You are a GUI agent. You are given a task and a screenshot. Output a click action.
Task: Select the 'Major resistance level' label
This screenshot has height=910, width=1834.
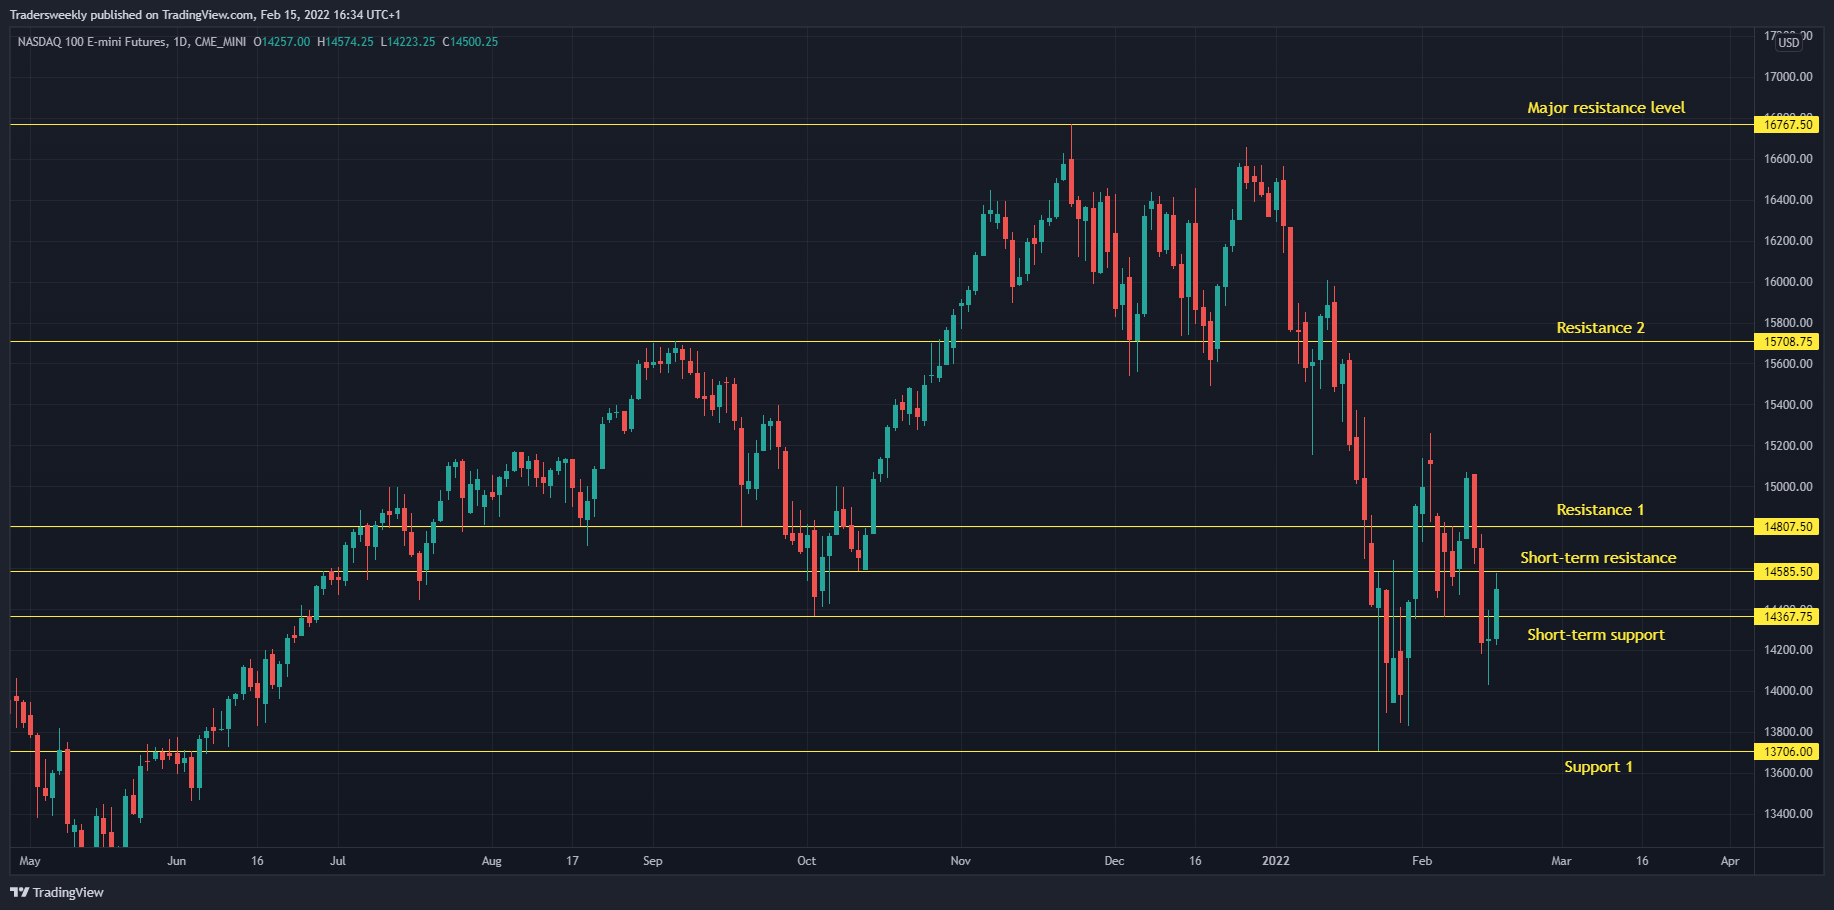(x=1606, y=108)
